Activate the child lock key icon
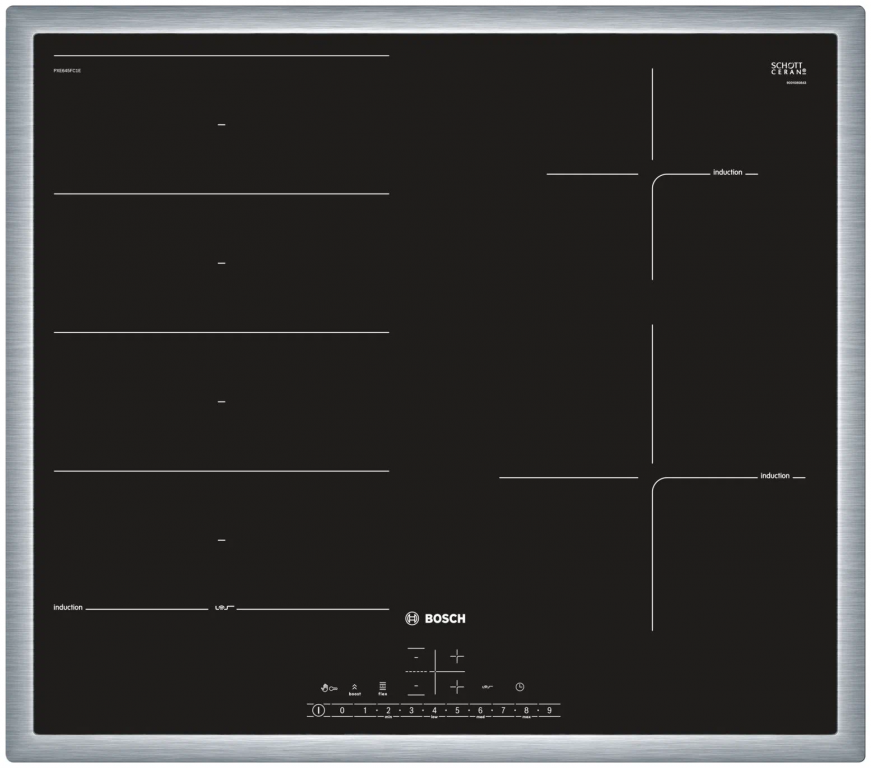871x768 pixels. tap(329, 687)
